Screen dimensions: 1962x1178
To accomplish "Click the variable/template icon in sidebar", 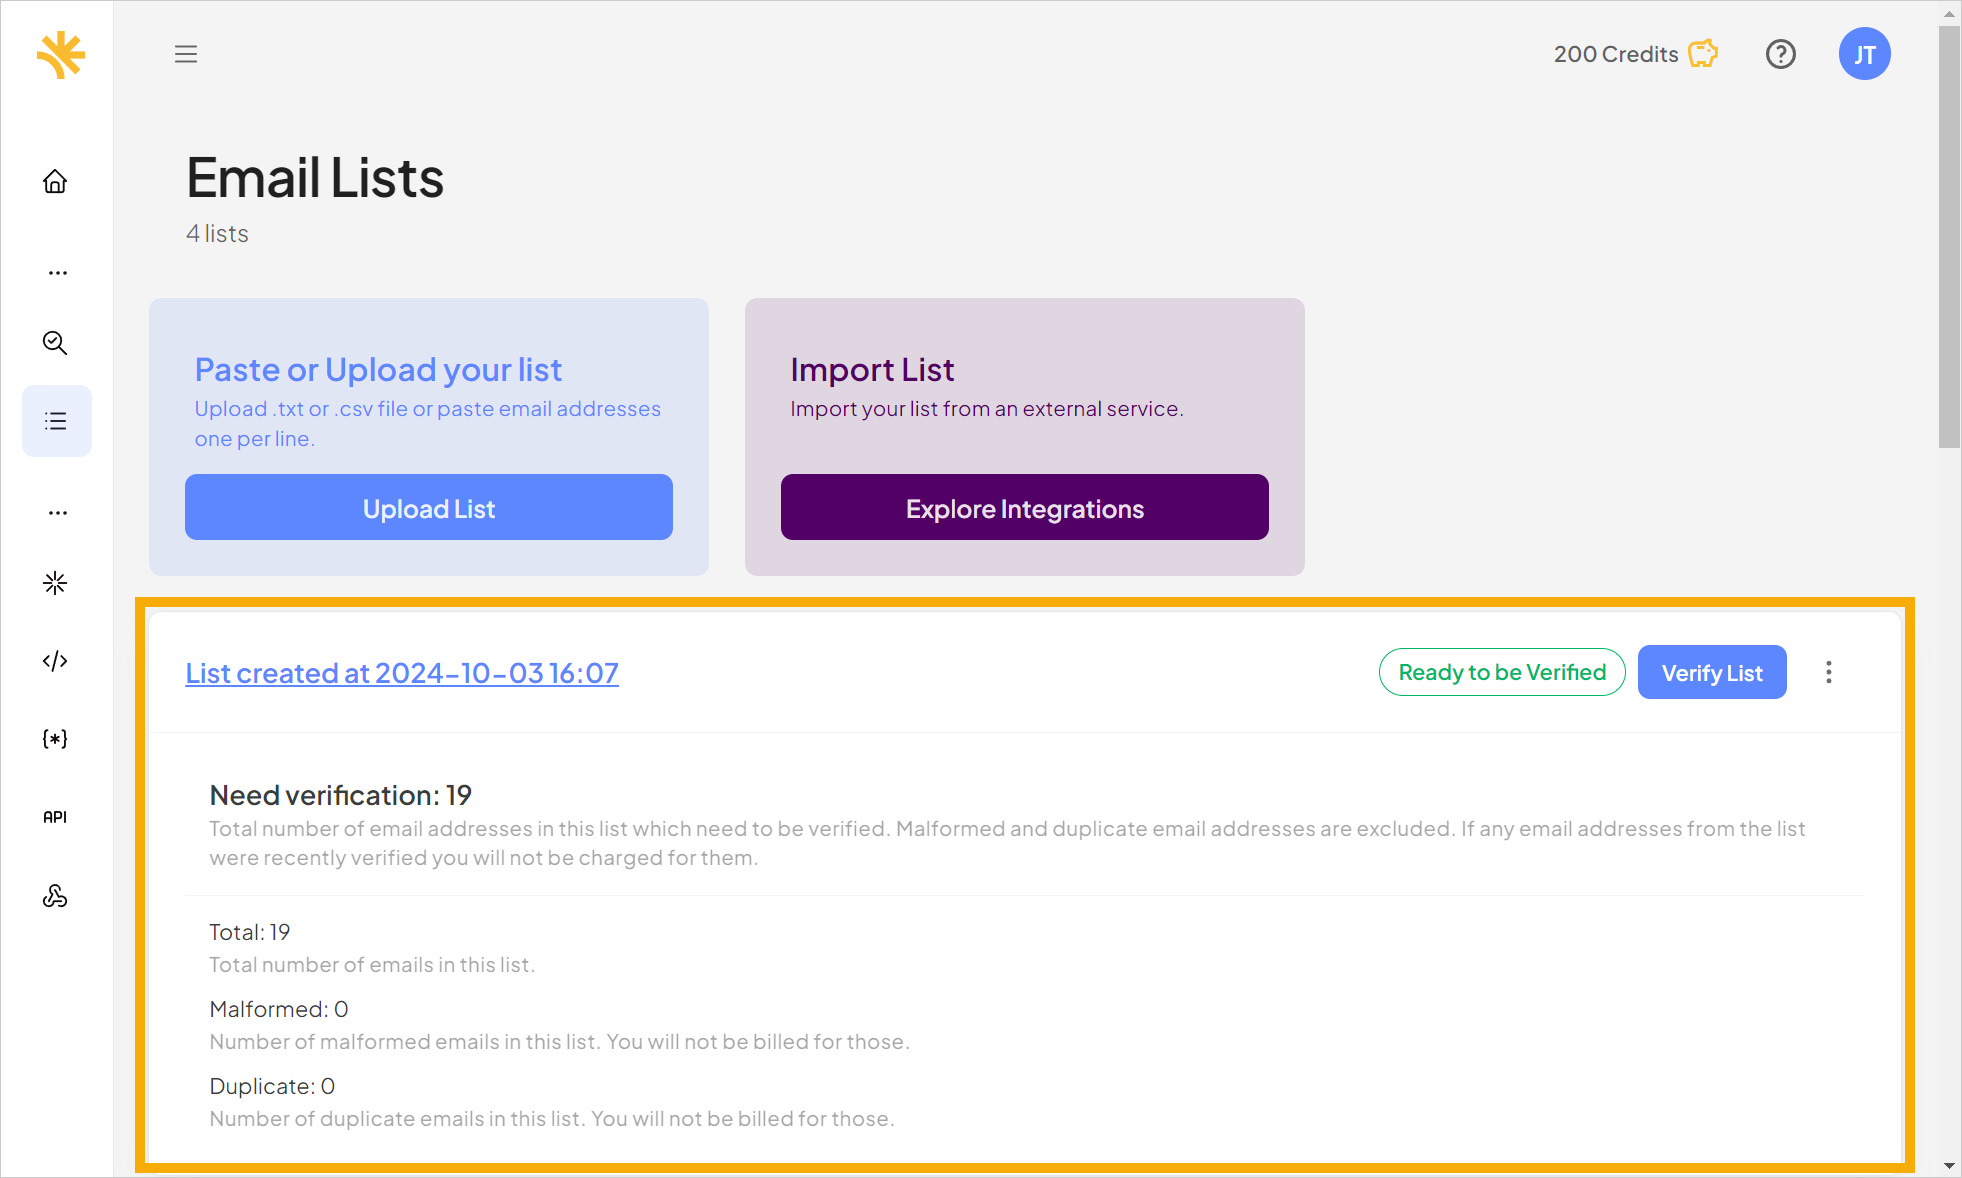I will pos(57,738).
